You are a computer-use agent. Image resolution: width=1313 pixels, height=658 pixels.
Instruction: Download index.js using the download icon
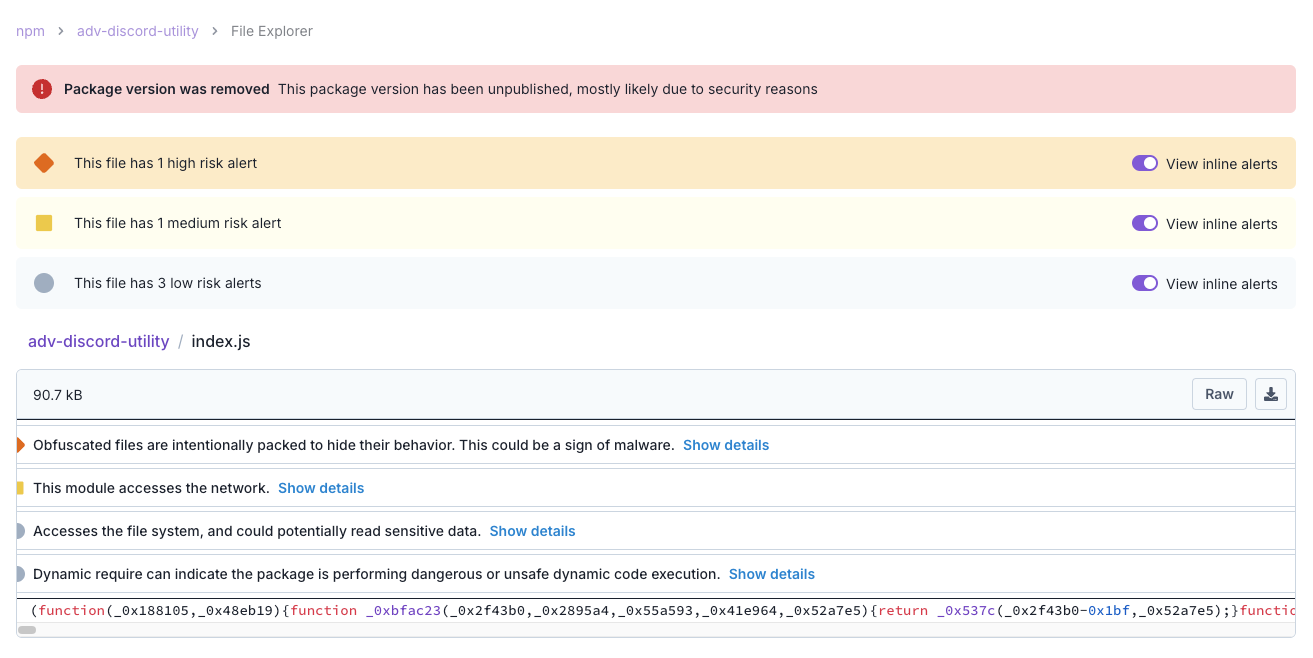pyautogui.click(x=1271, y=394)
